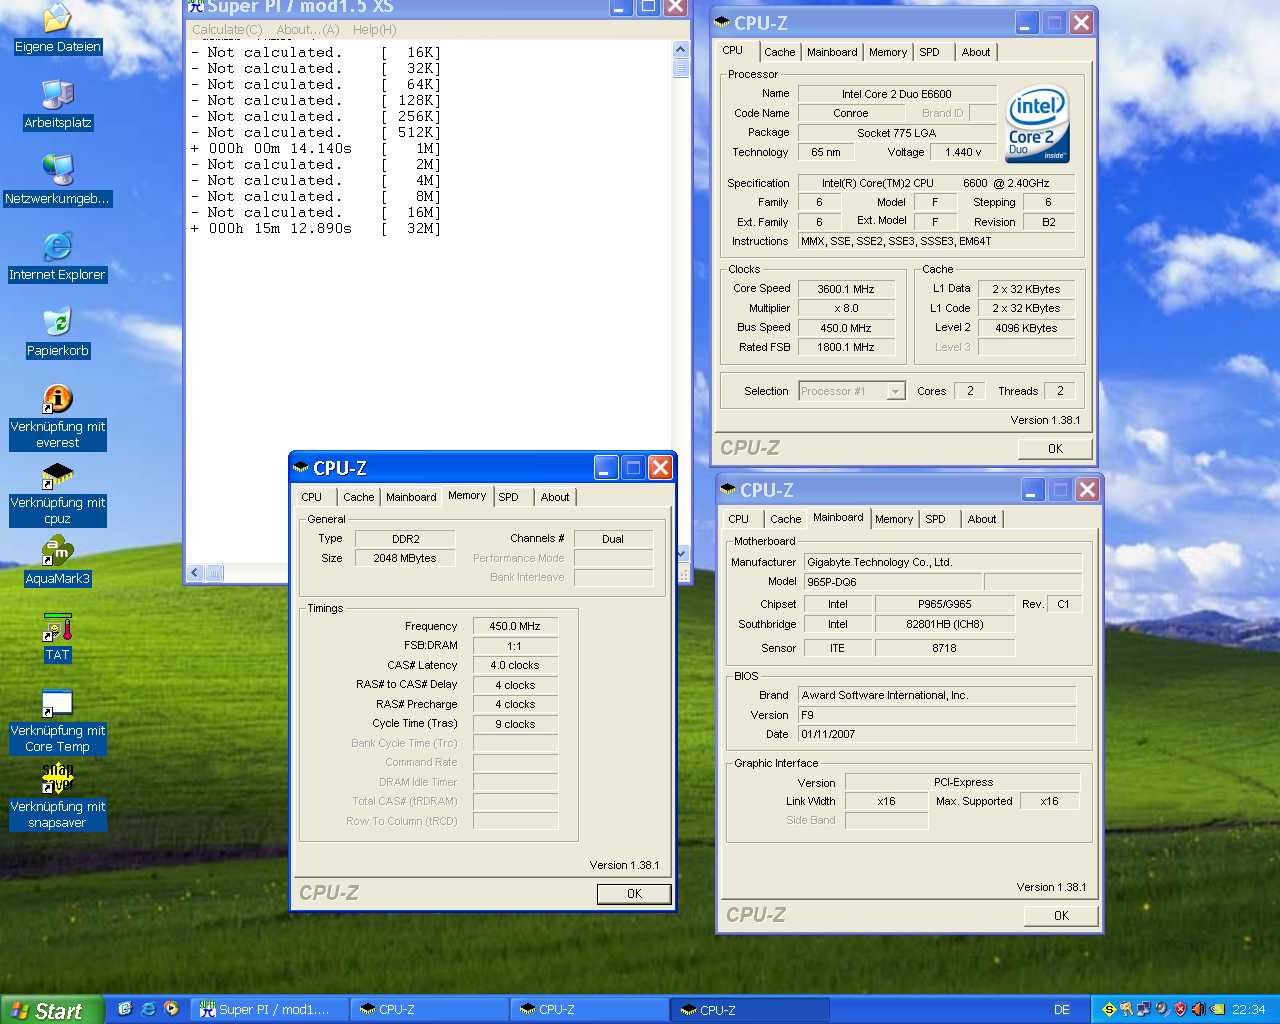The height and width of the screenshot is (1024, 1280).
Task: Click the 965P-DQ6 model field
Action: [x=892, y=582]
